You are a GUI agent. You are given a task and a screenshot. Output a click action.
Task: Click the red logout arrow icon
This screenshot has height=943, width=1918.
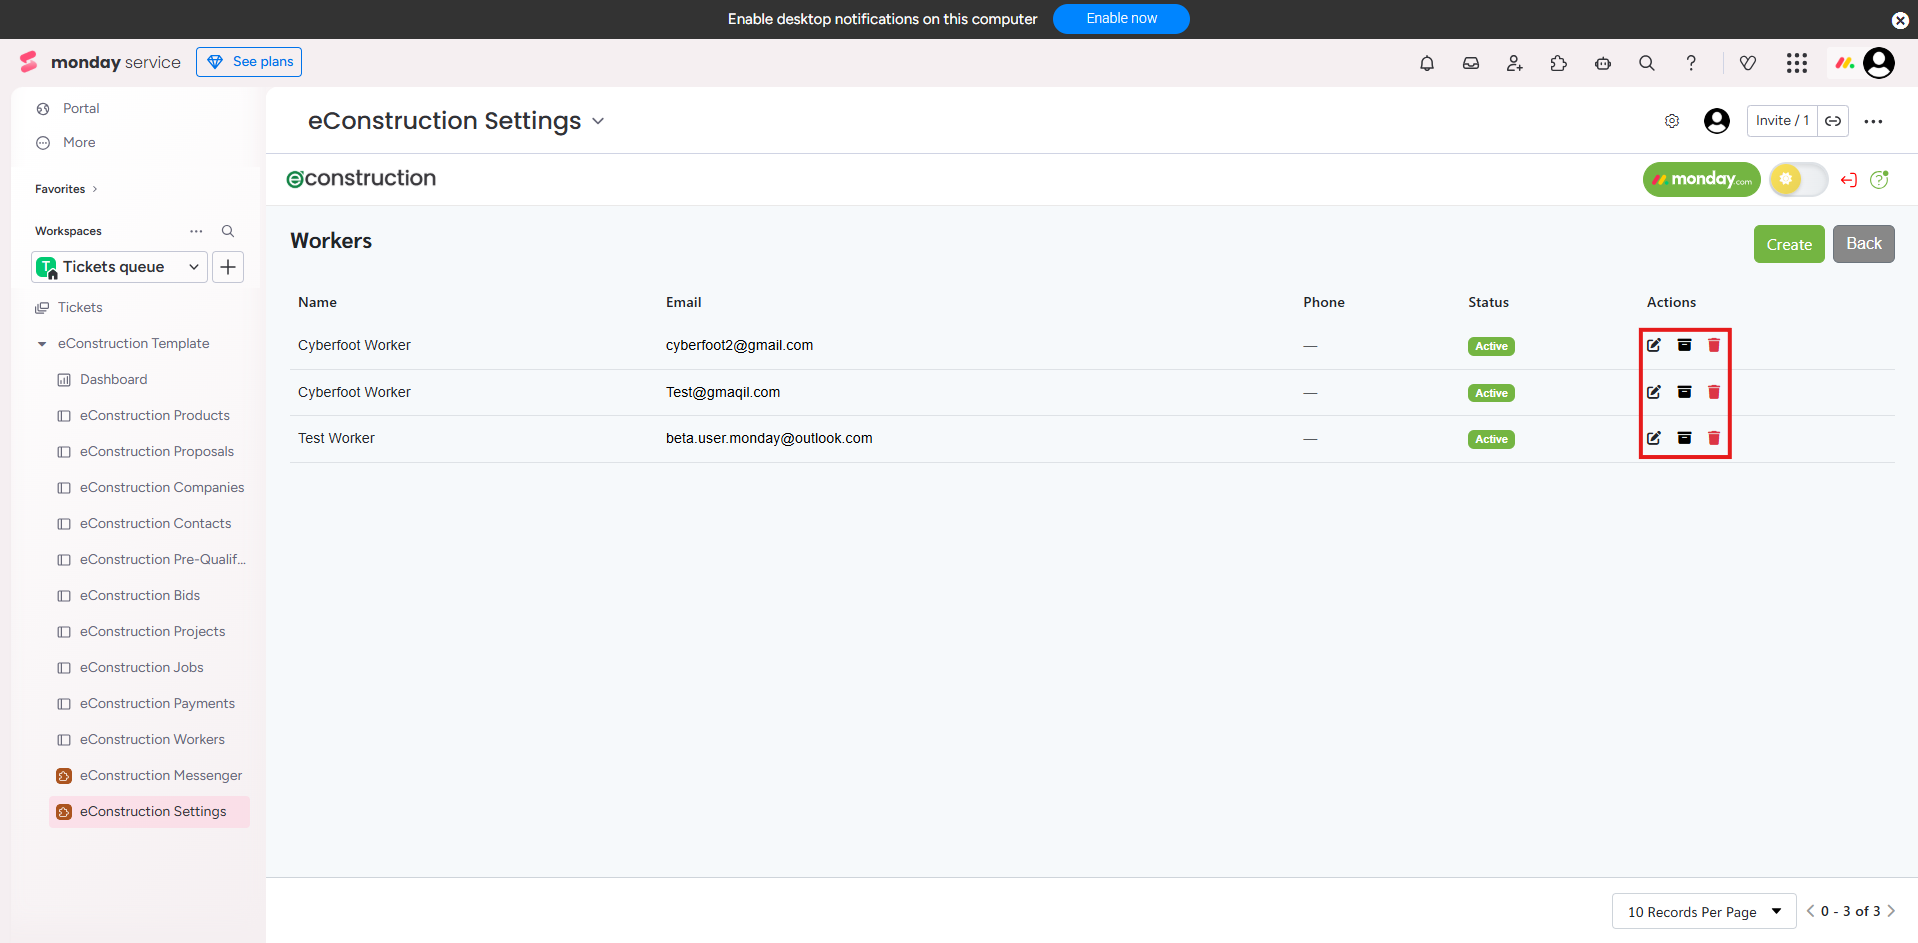click(x=1849, y=180)
